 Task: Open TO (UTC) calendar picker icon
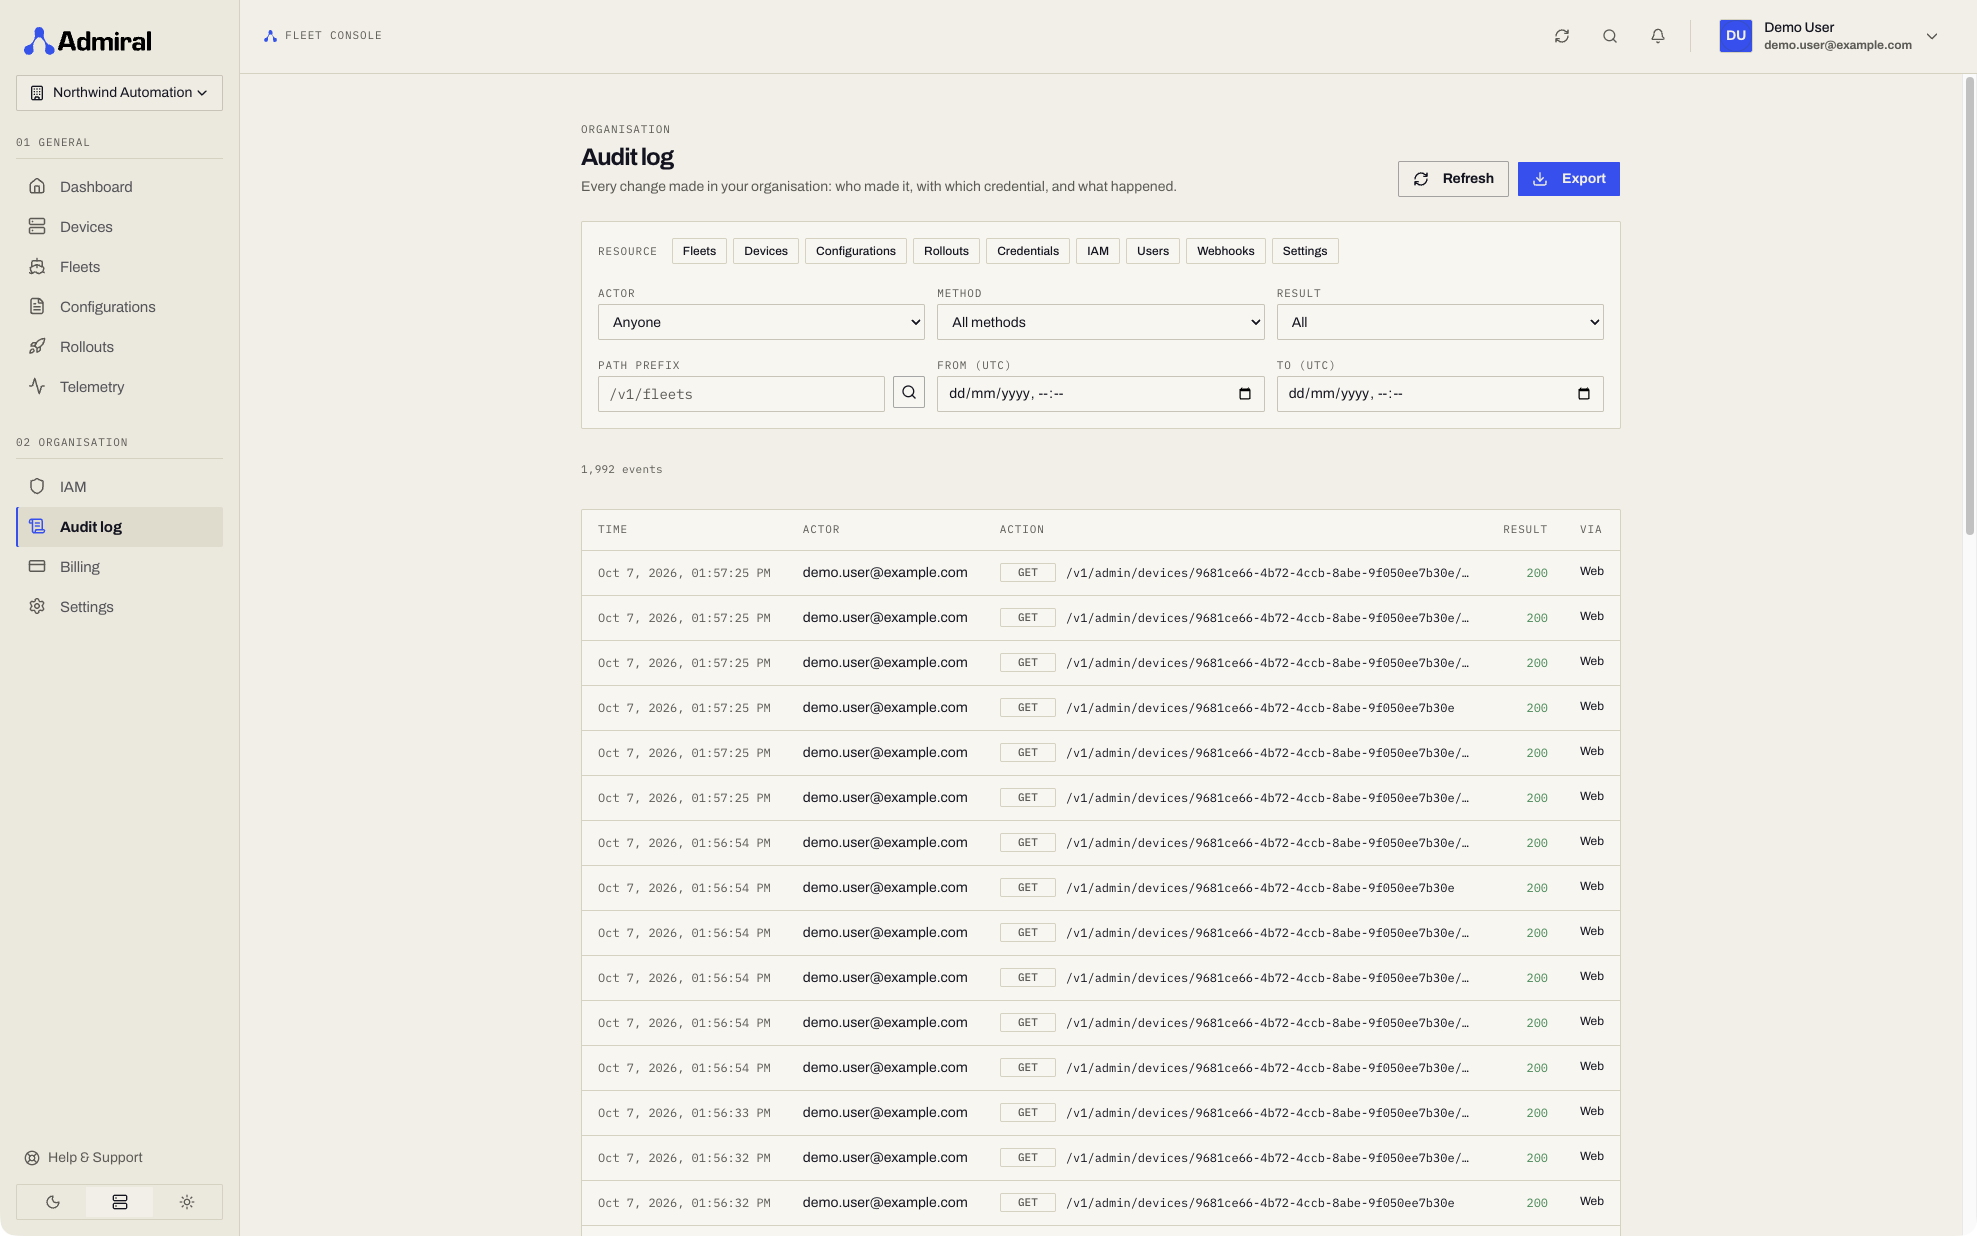(x=1584, y=394)
